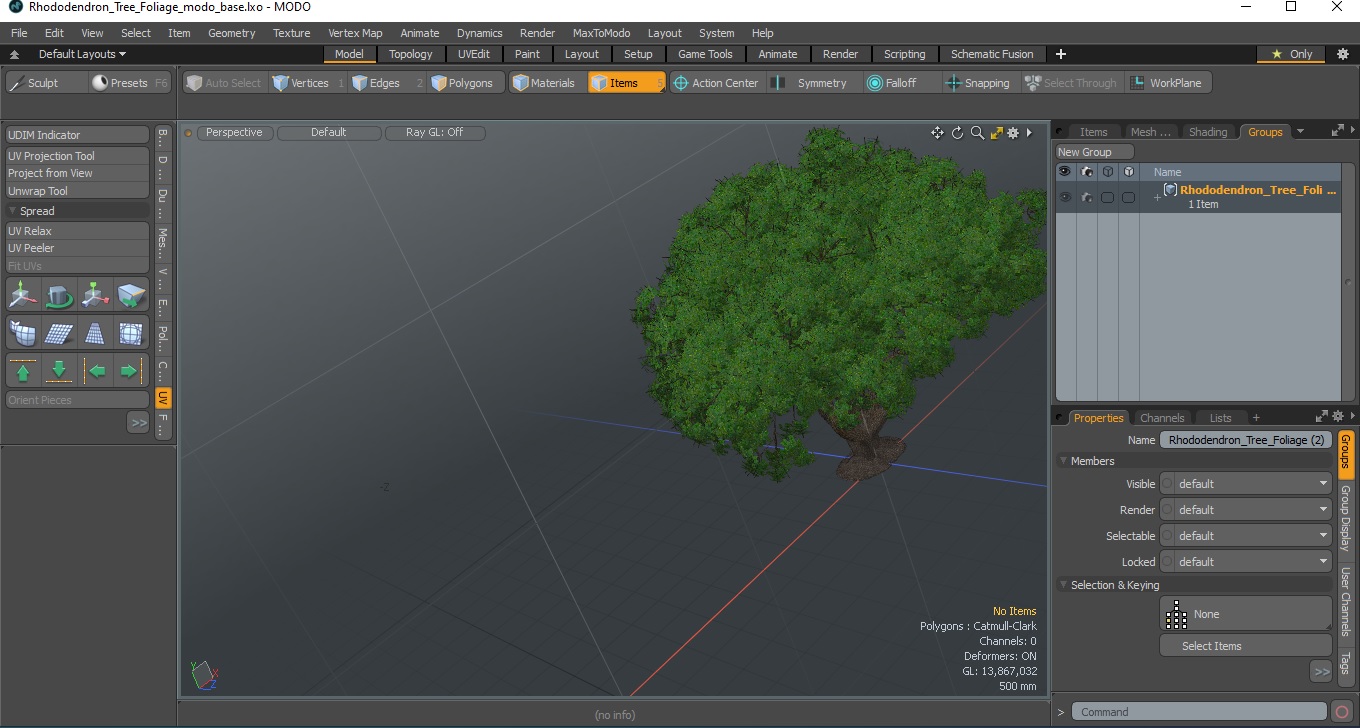The width and height of the screenshot is (1360, 728).
Task: Click the third UV move tool icon
Action: (x=95, y=296)
